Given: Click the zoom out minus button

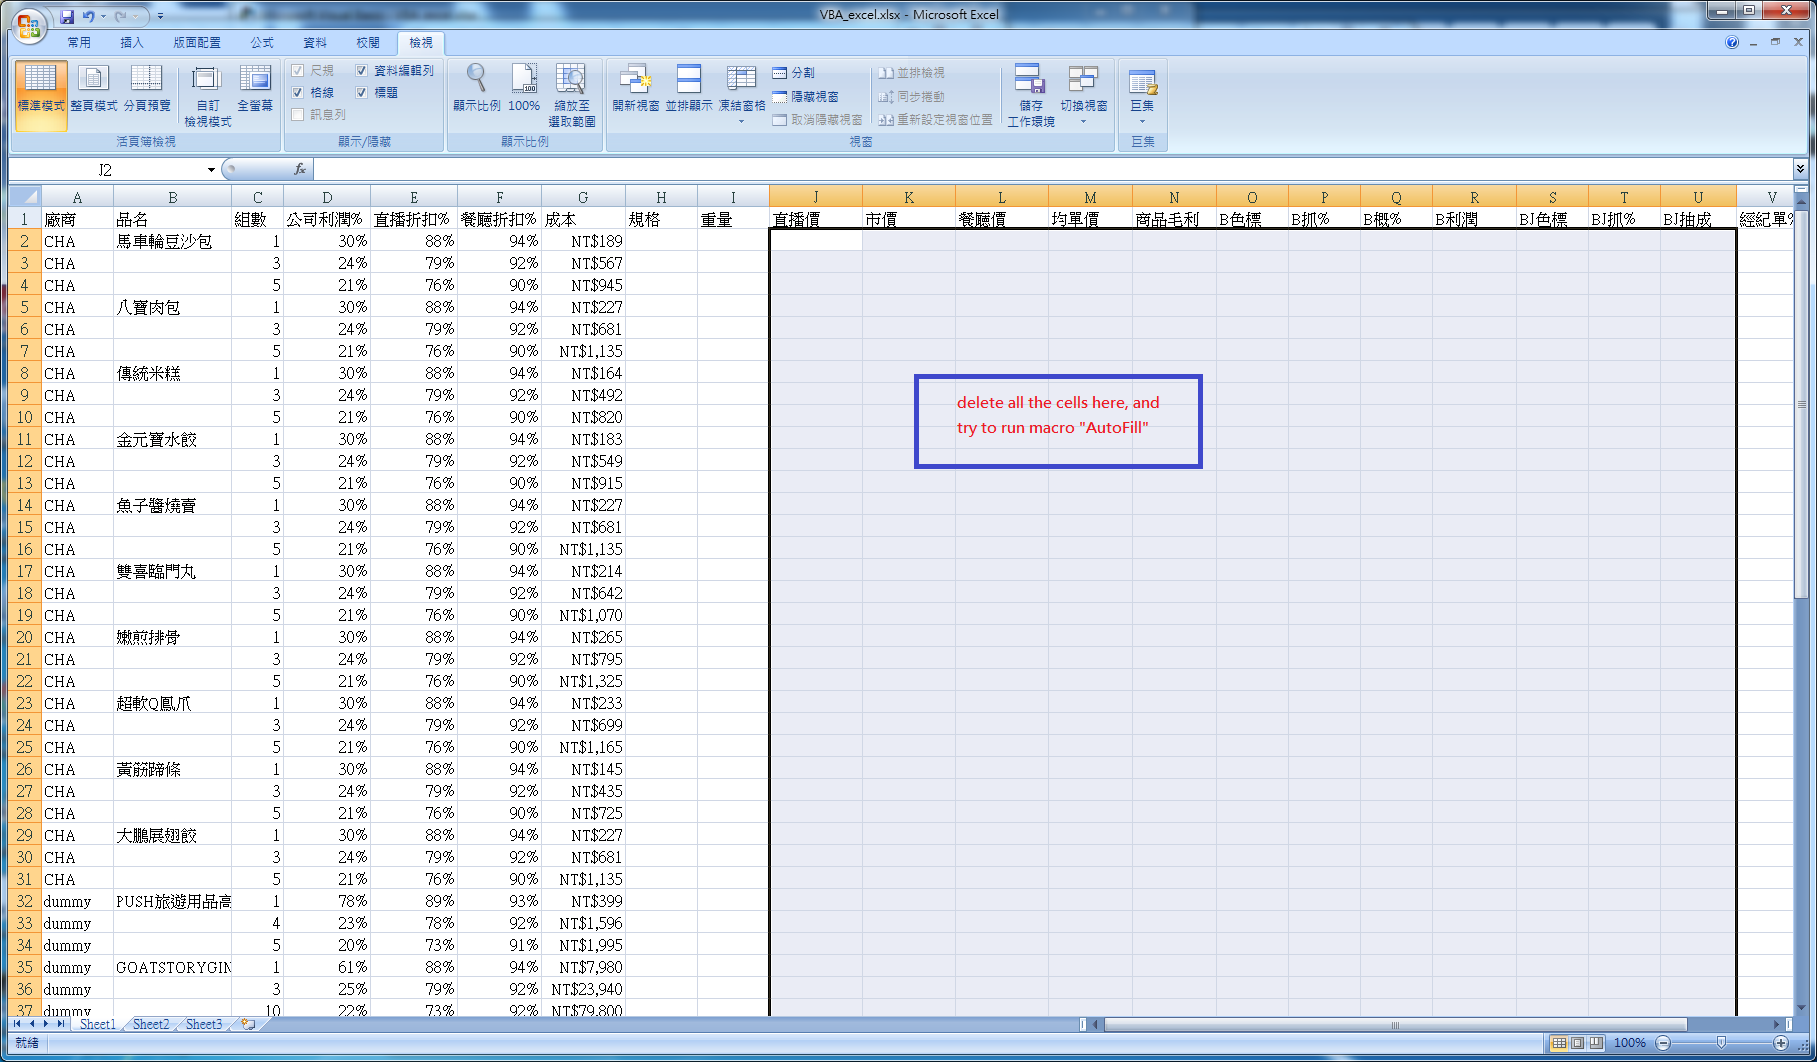Looking at the screenshot, I should pyautogui.click(x=1663, y=1043).
